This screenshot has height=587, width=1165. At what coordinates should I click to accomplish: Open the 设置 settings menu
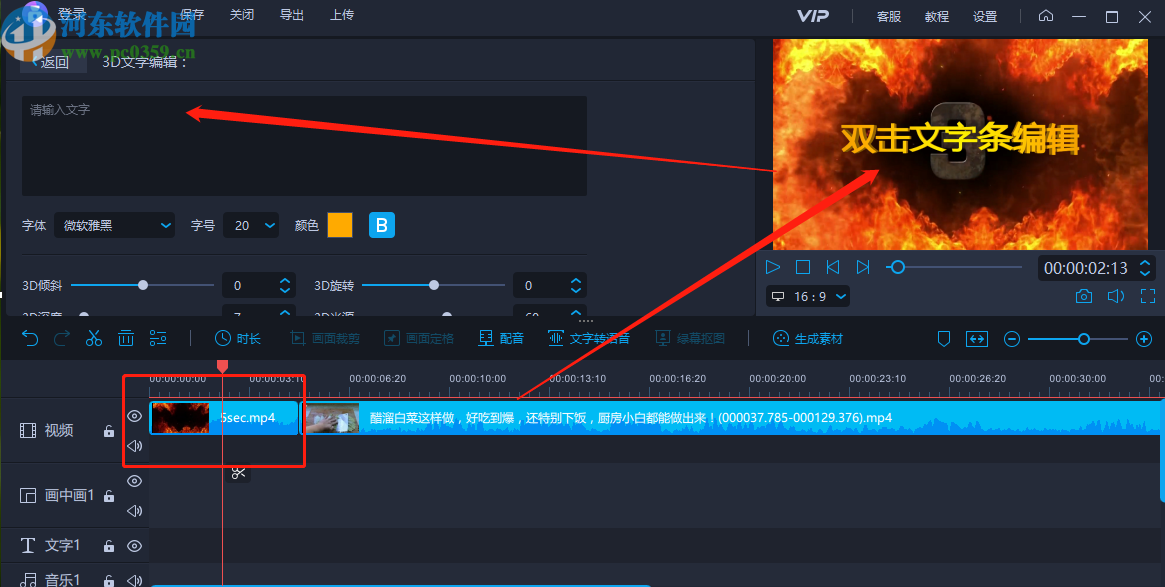click(x=985, y=16)
